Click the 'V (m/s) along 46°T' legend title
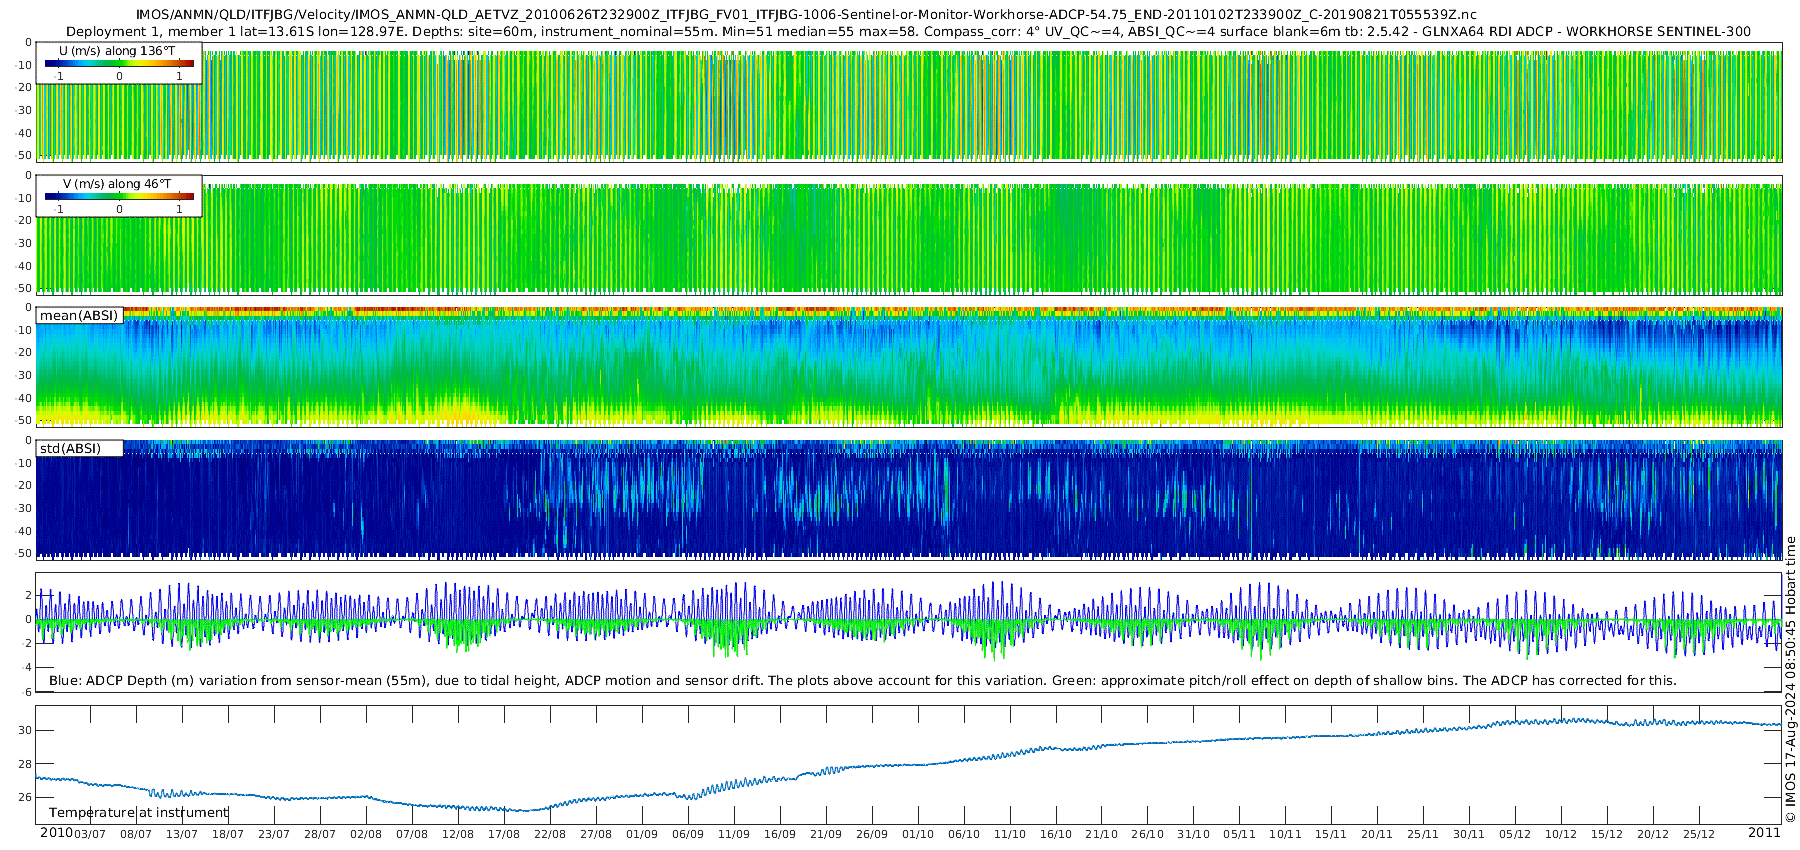 117,184
